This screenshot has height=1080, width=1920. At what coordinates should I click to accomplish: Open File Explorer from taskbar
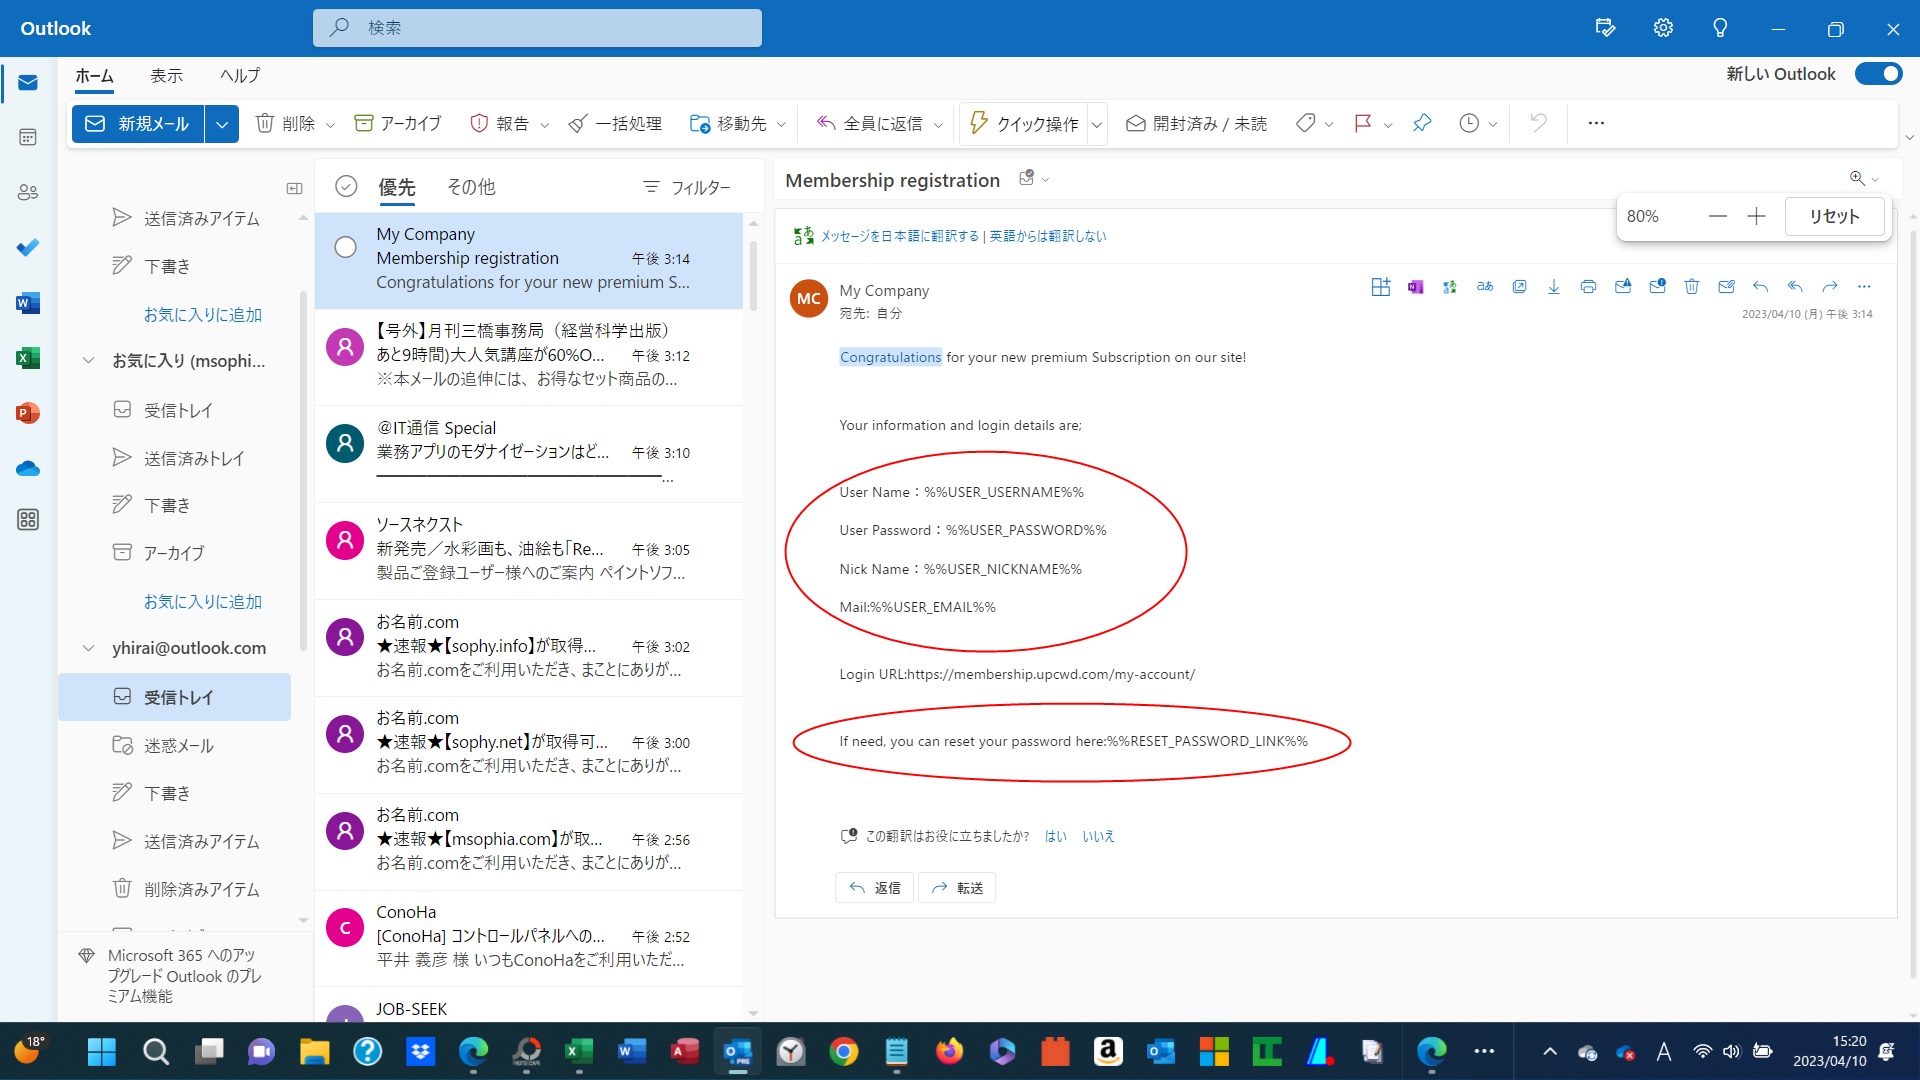pos(314,1051)
